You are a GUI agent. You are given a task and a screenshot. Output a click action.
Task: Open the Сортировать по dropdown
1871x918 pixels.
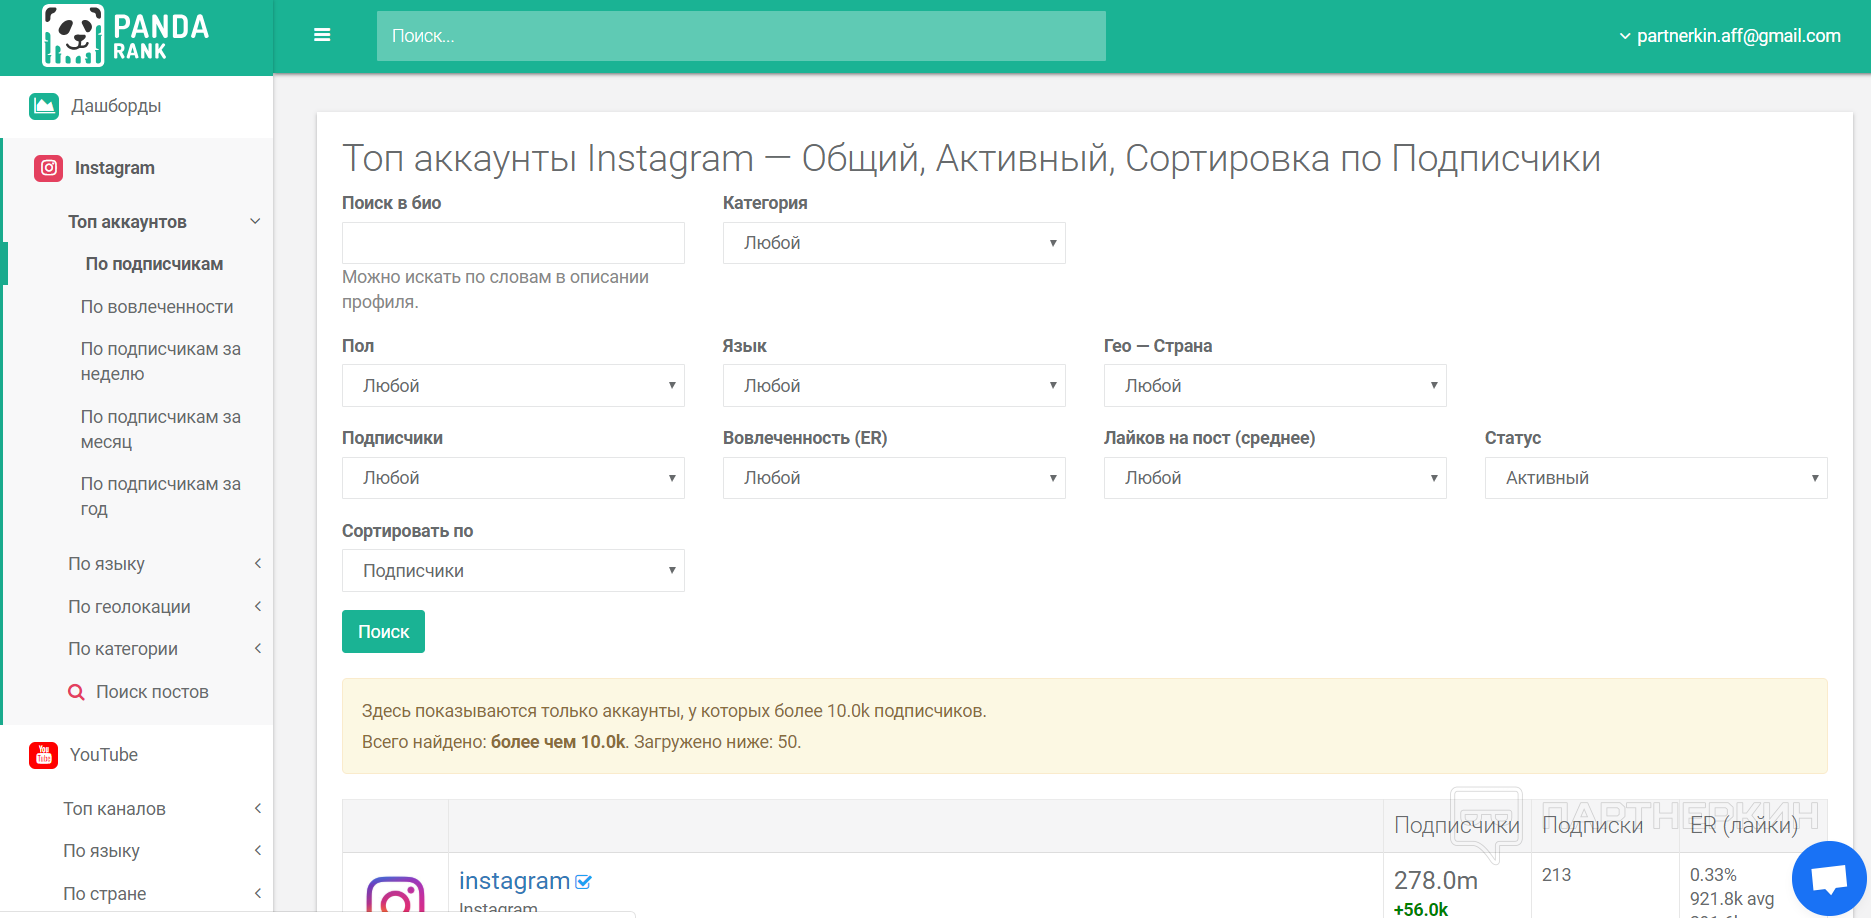[x=513, y=571]
